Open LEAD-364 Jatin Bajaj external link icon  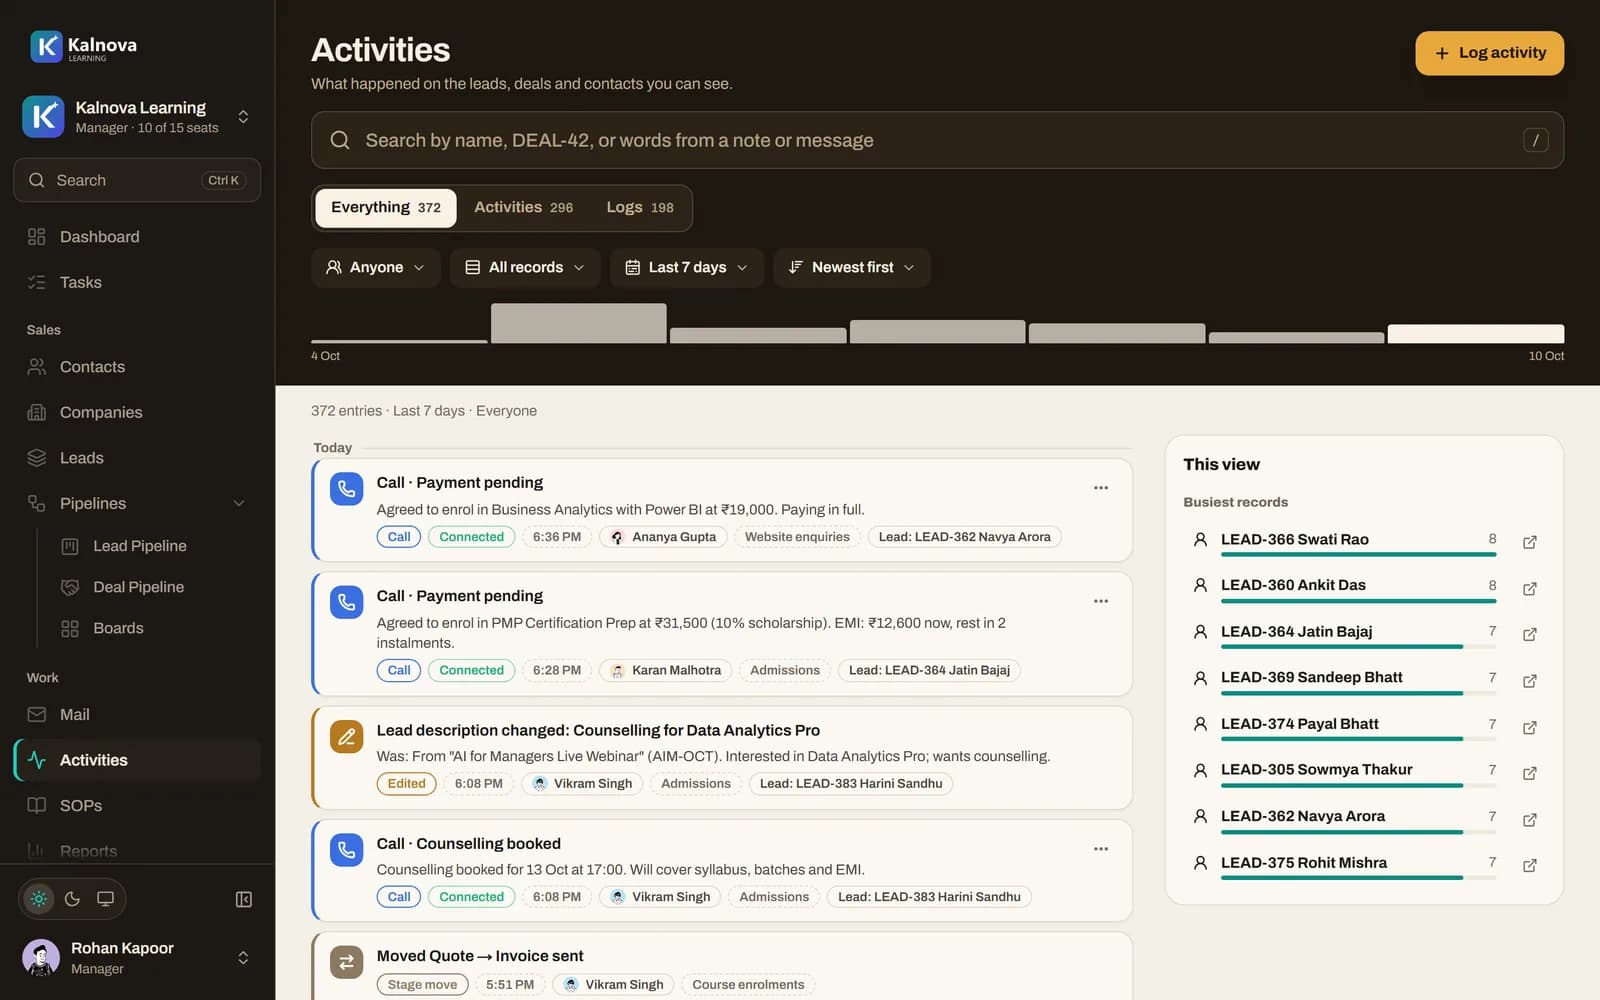coord(1530,635)
